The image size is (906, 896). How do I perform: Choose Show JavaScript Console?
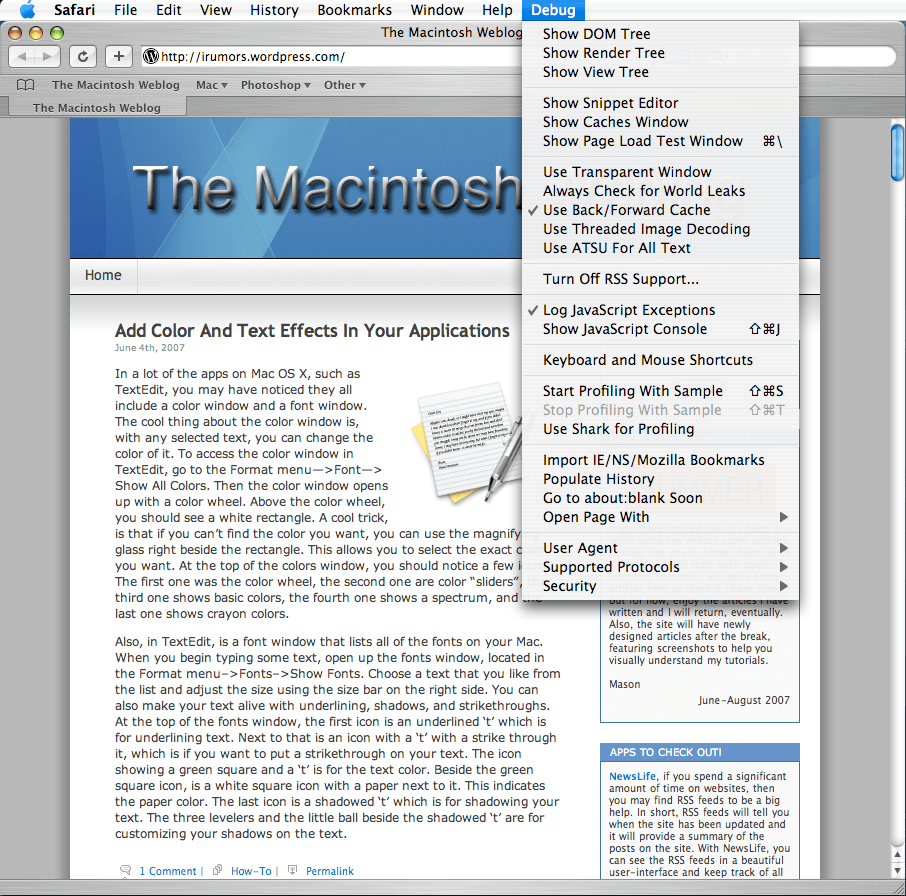click(x=660, y=329)
